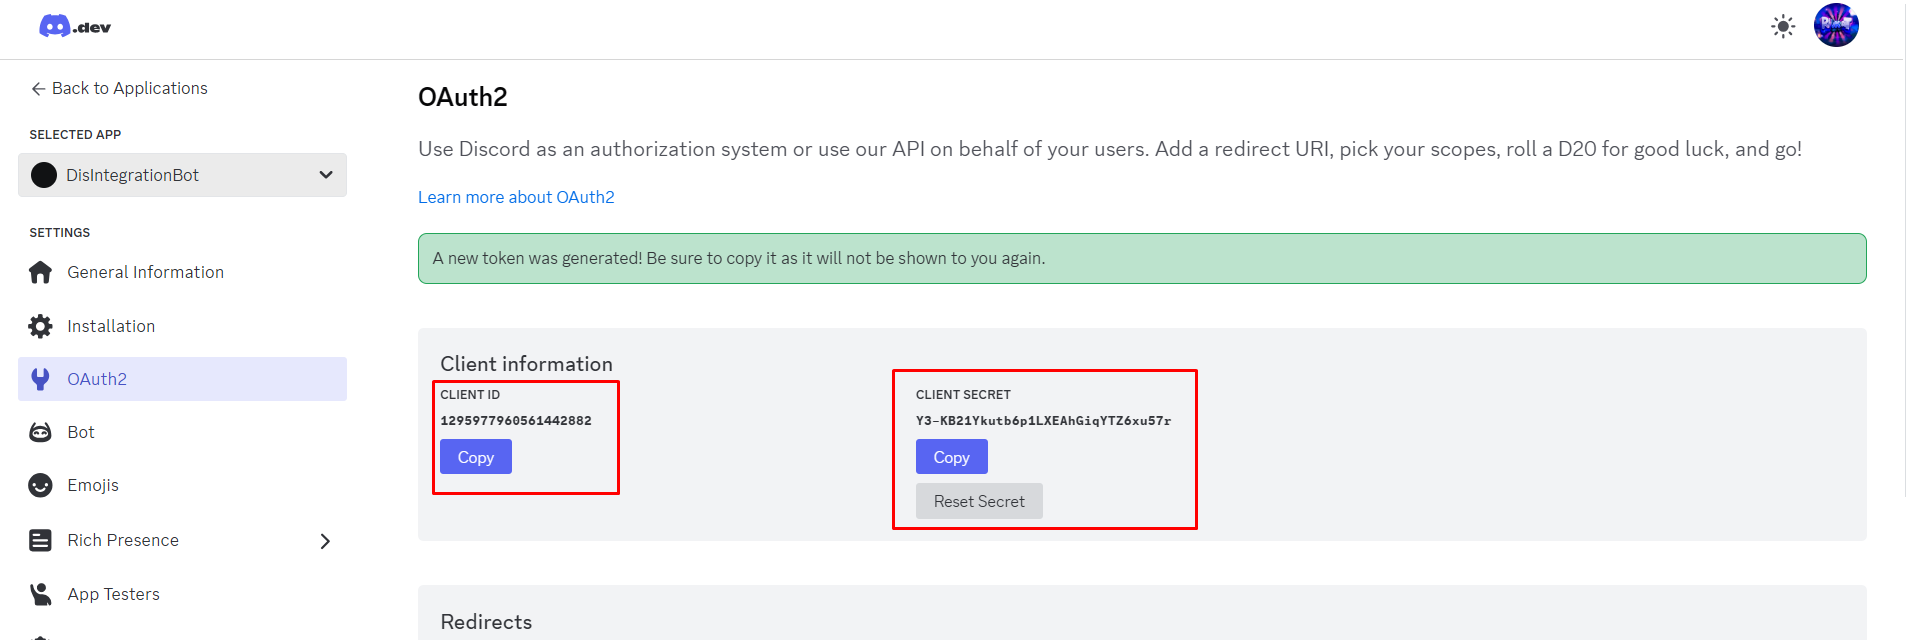Click the OAuth2 page heading
Image resolution: width=1906 pixels, height=640 pixels.
pyautogui.click(x=463, y=97)
